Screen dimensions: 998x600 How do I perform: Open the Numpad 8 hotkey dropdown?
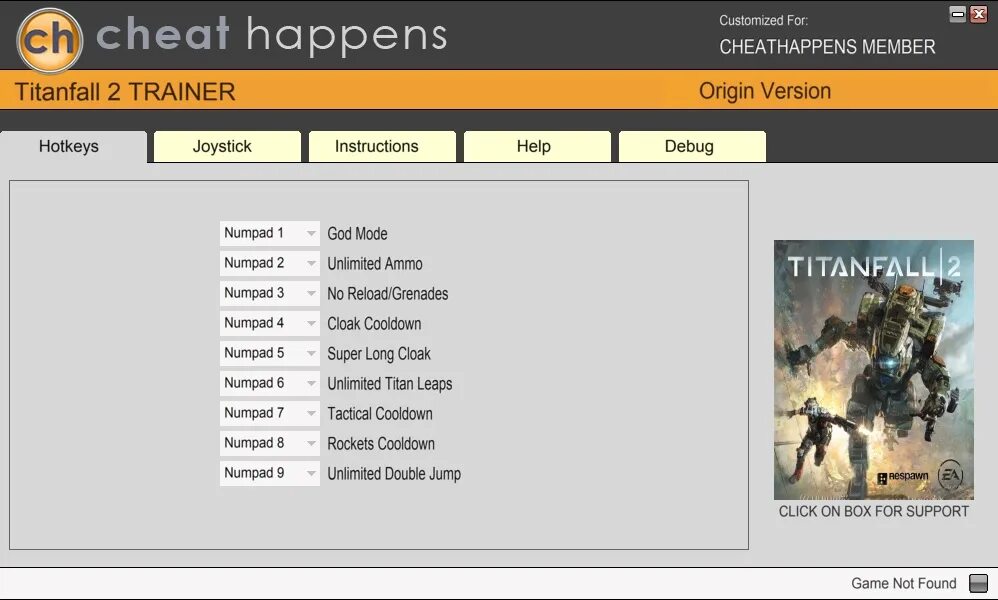[269, 443]
